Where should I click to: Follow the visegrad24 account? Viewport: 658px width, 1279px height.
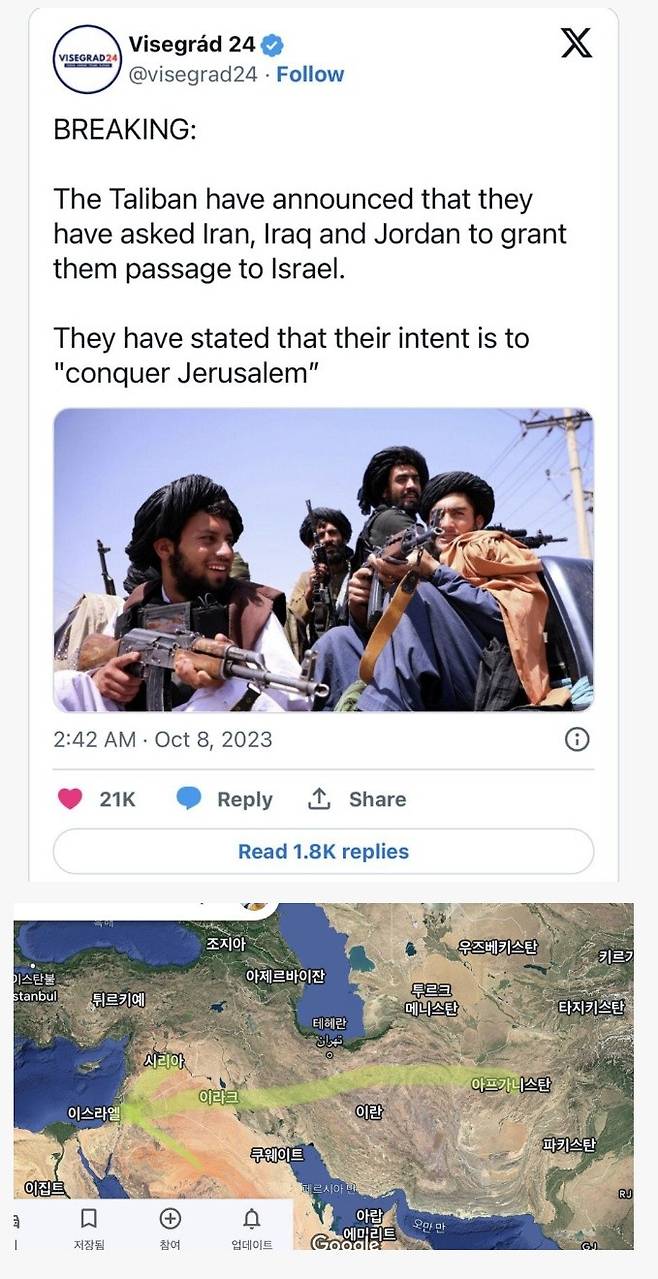coord(310,74)
